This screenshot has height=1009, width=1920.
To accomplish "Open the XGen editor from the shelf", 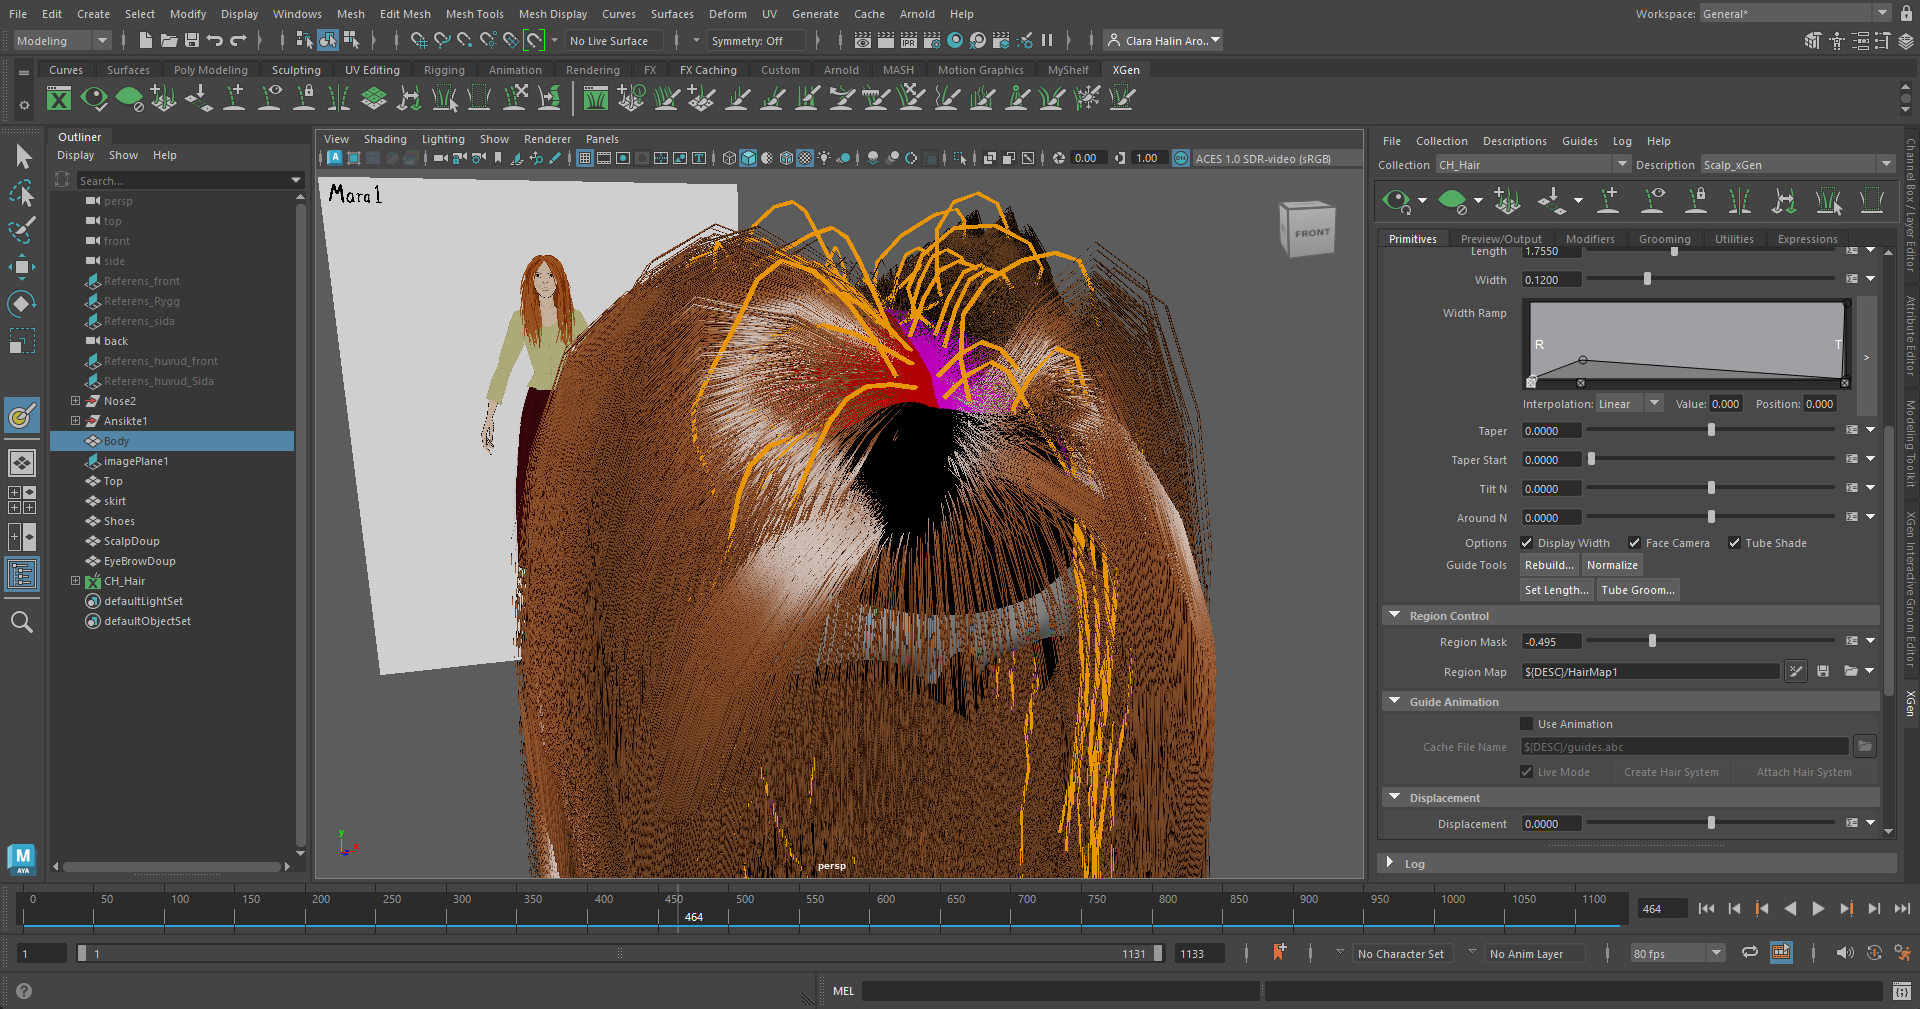I will 59,98.
